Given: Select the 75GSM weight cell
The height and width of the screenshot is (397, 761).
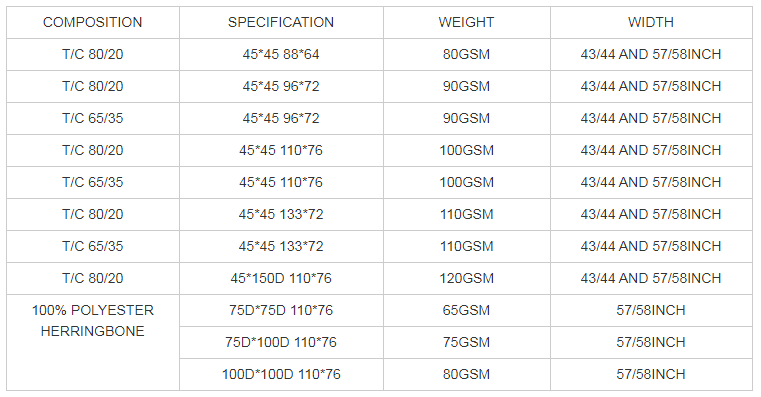Looking at the screenshot, I should 466,343.
